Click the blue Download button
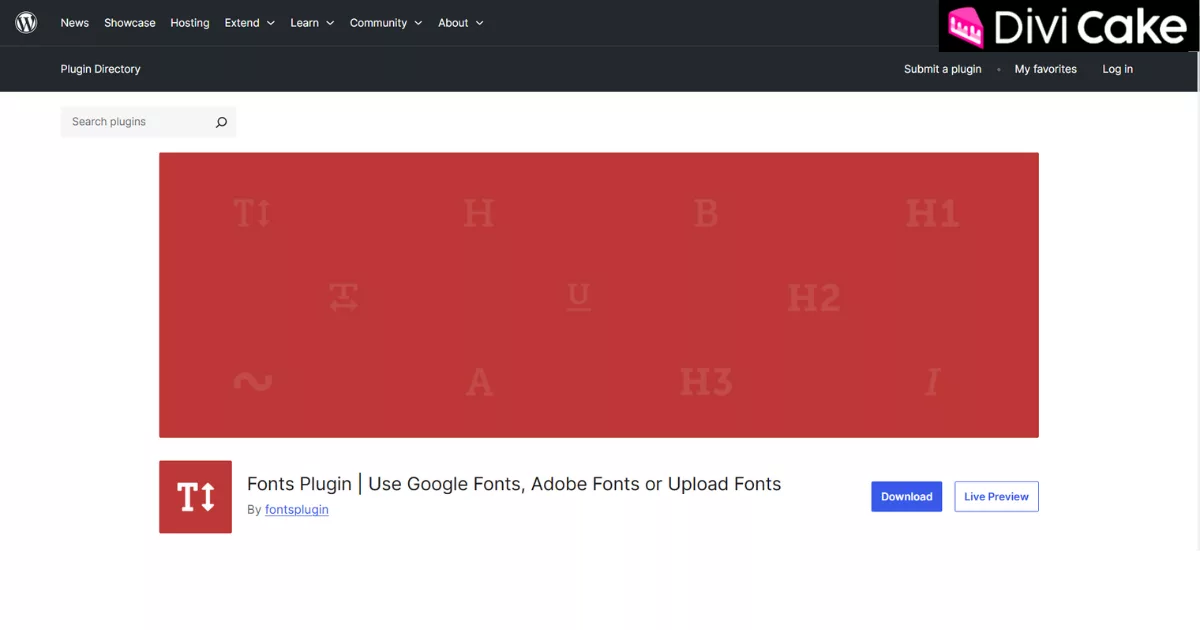 click(907, 497)
